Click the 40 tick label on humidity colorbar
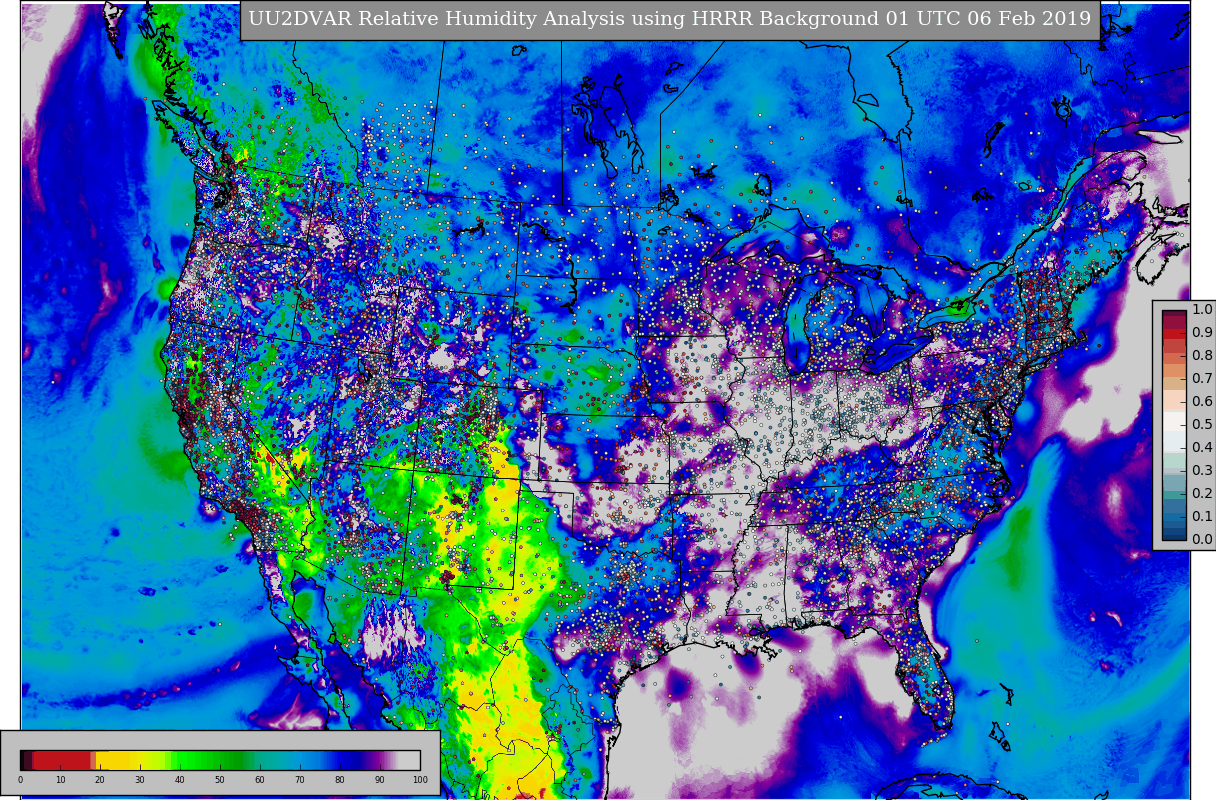 [x=180, y=780]
